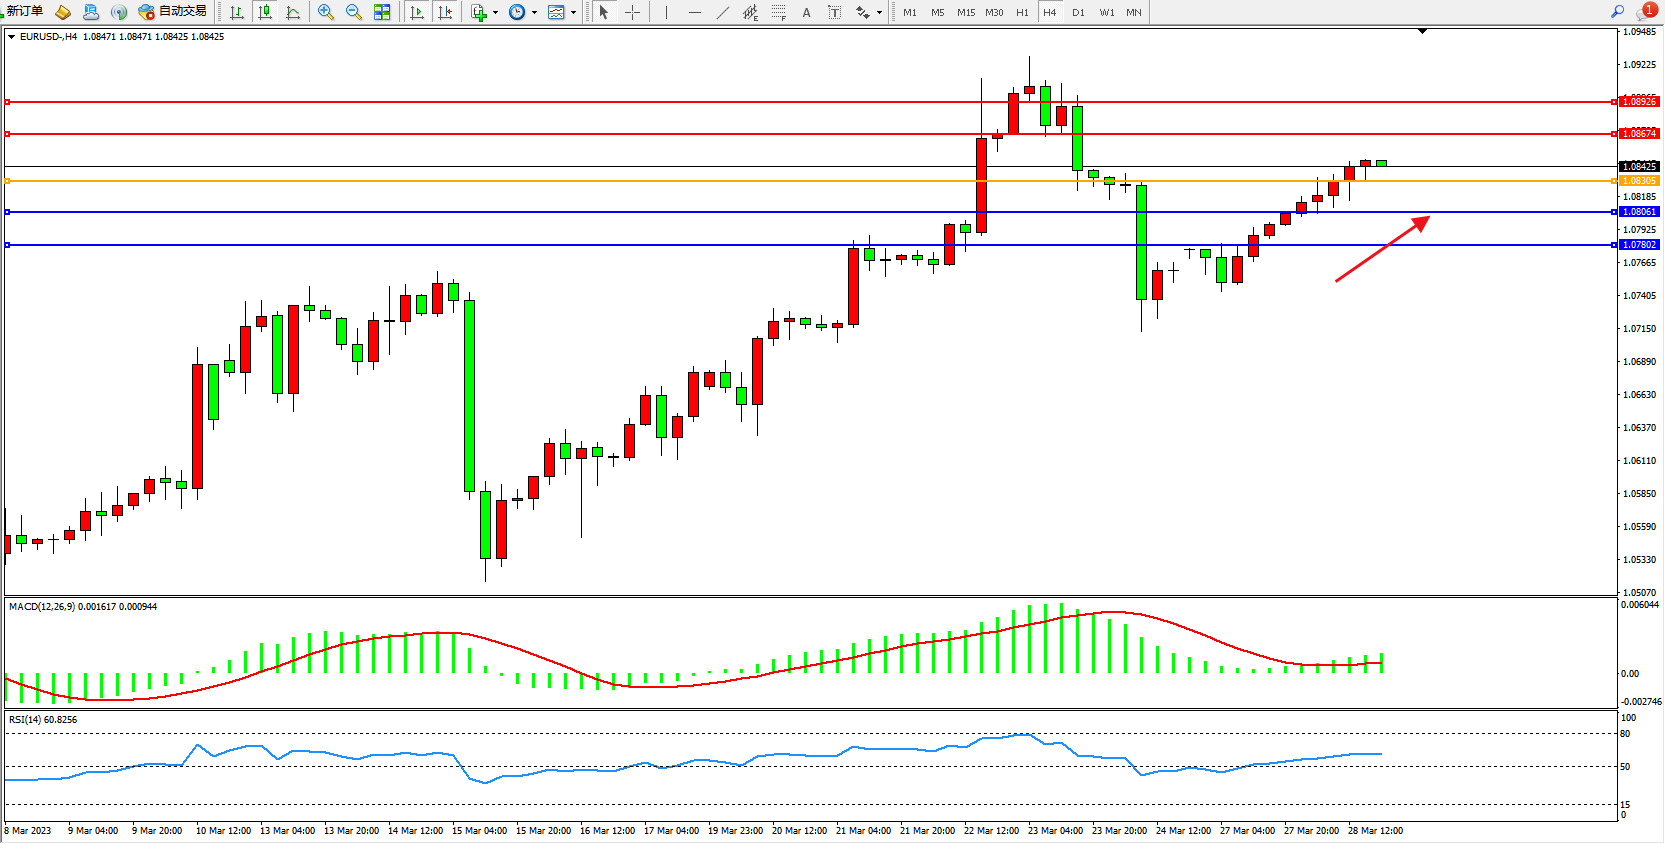Select the trendline drawing tool
Screen dimensions: 1665x844
point(723,13)
